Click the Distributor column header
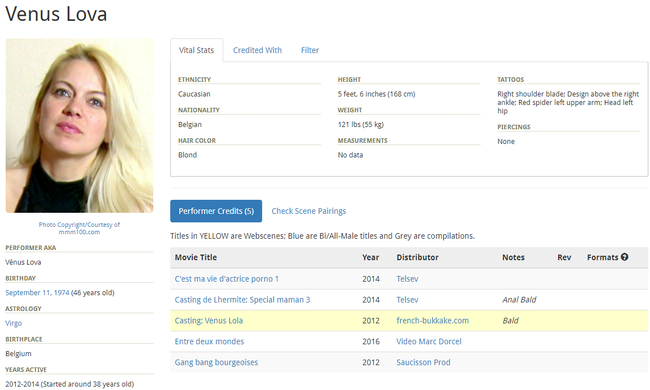 tap(417, 257)
